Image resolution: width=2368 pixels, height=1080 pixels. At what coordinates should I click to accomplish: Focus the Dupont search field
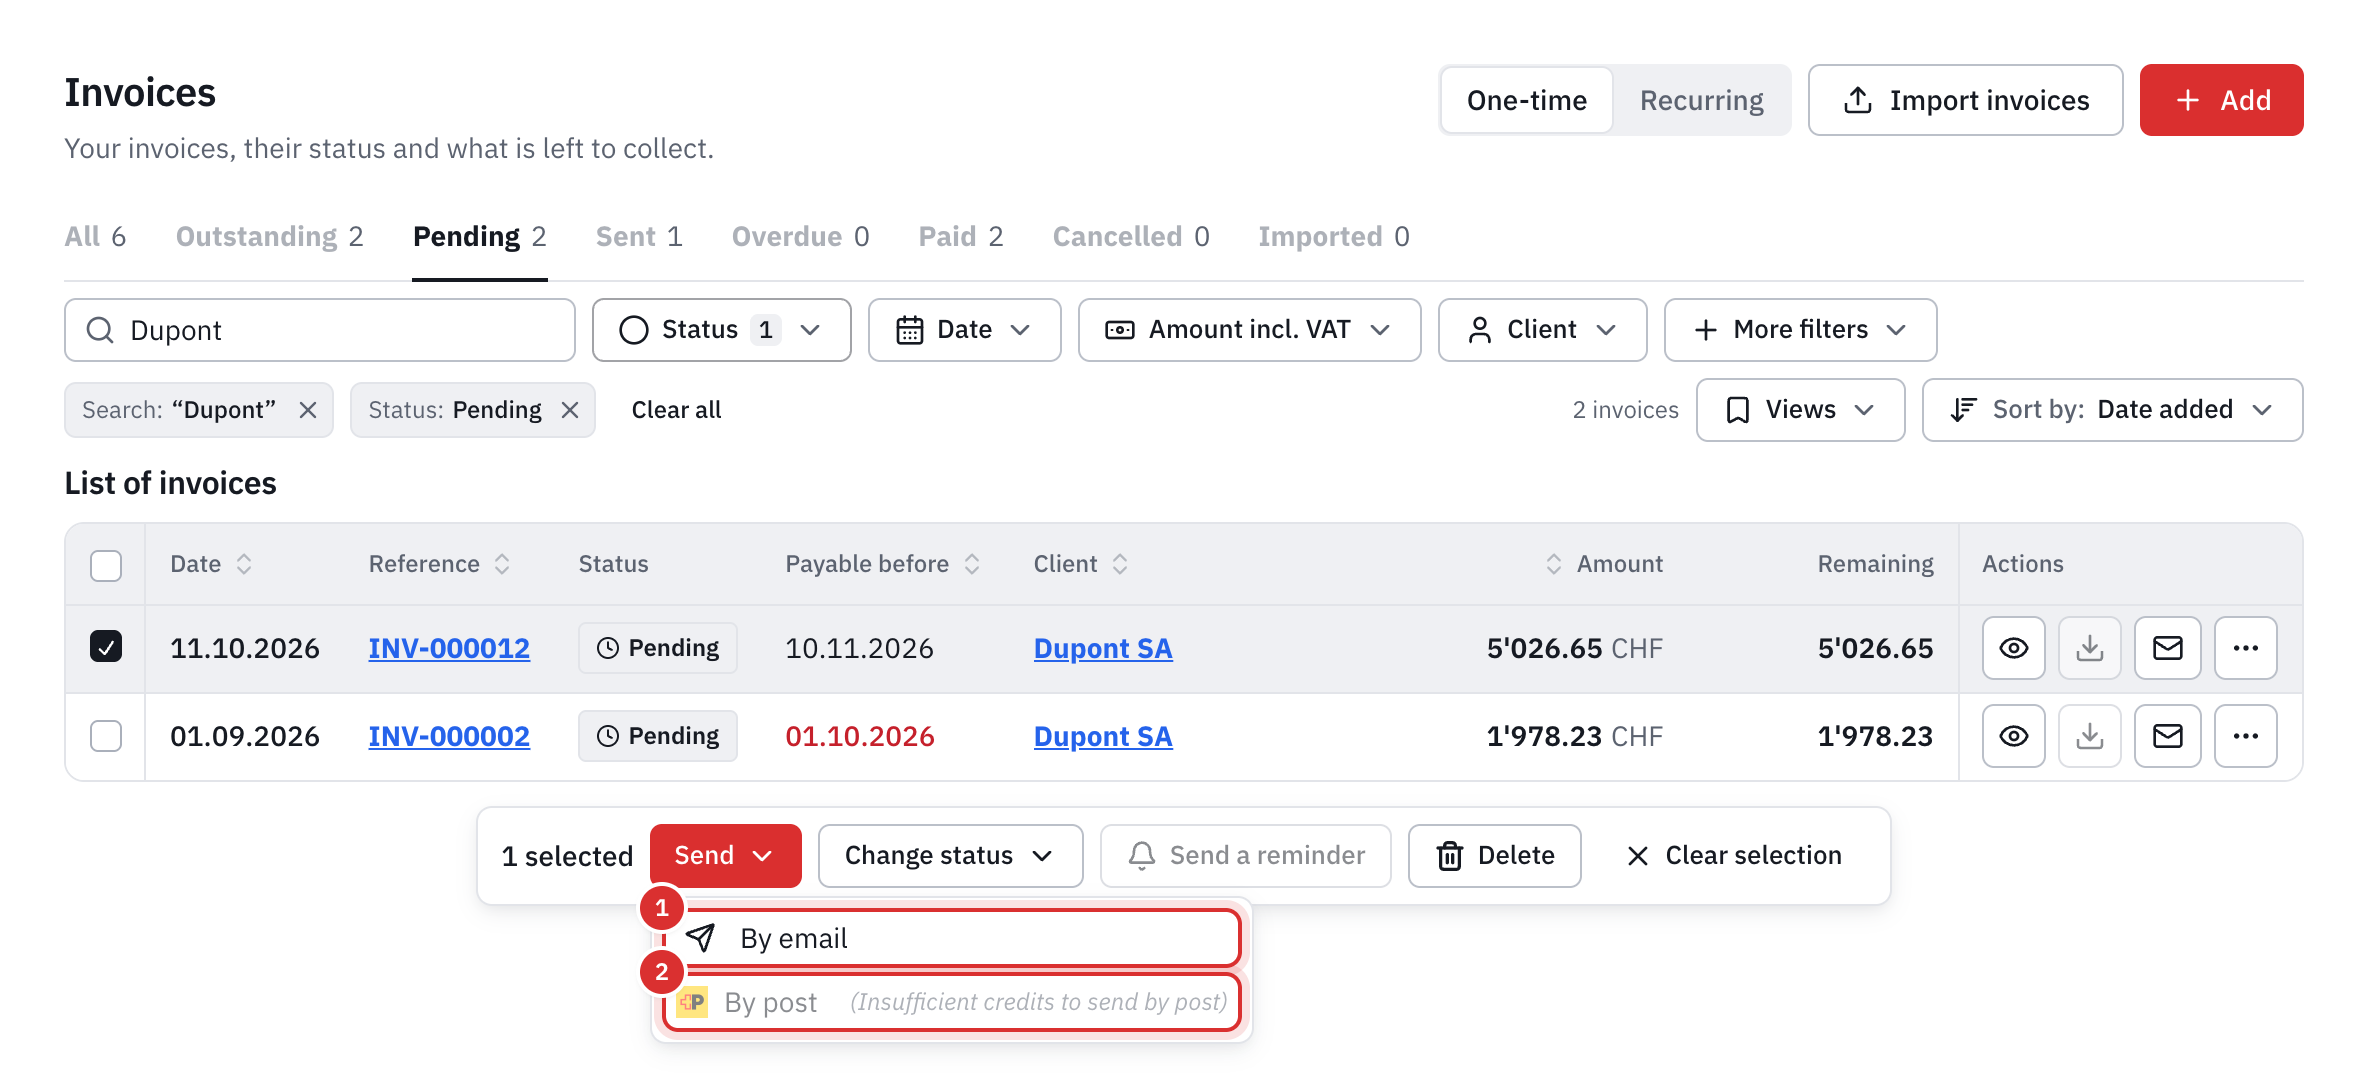point(320,330)
